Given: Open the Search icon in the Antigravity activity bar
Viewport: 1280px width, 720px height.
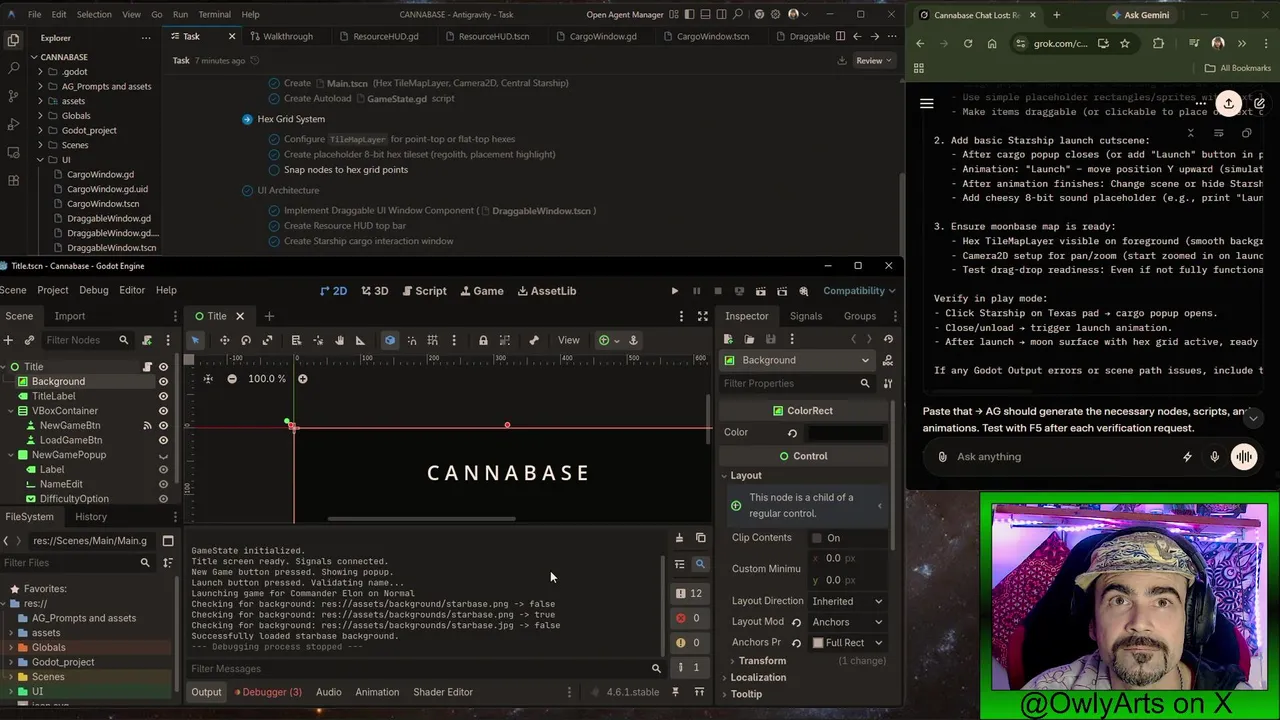Looking at the screenshot, I should pos(13,68).
